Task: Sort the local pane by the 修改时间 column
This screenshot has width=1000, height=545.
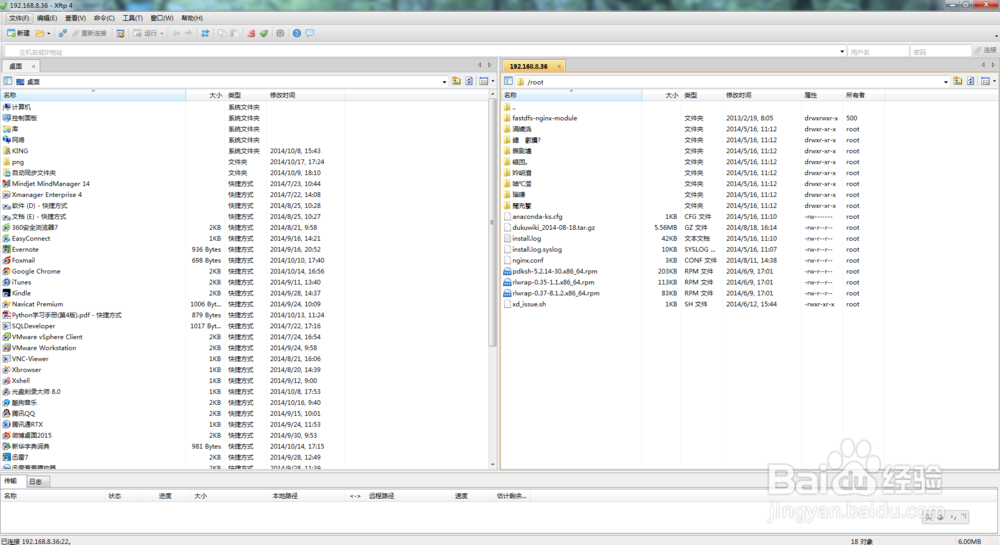Action: coord(306,95)
